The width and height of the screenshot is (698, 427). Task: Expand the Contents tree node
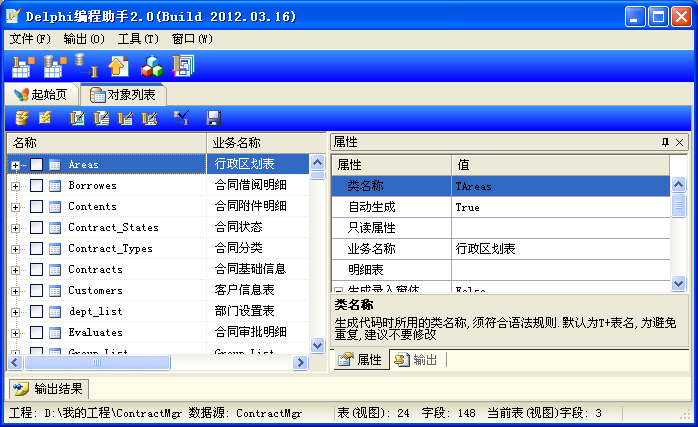pos(16,207)
